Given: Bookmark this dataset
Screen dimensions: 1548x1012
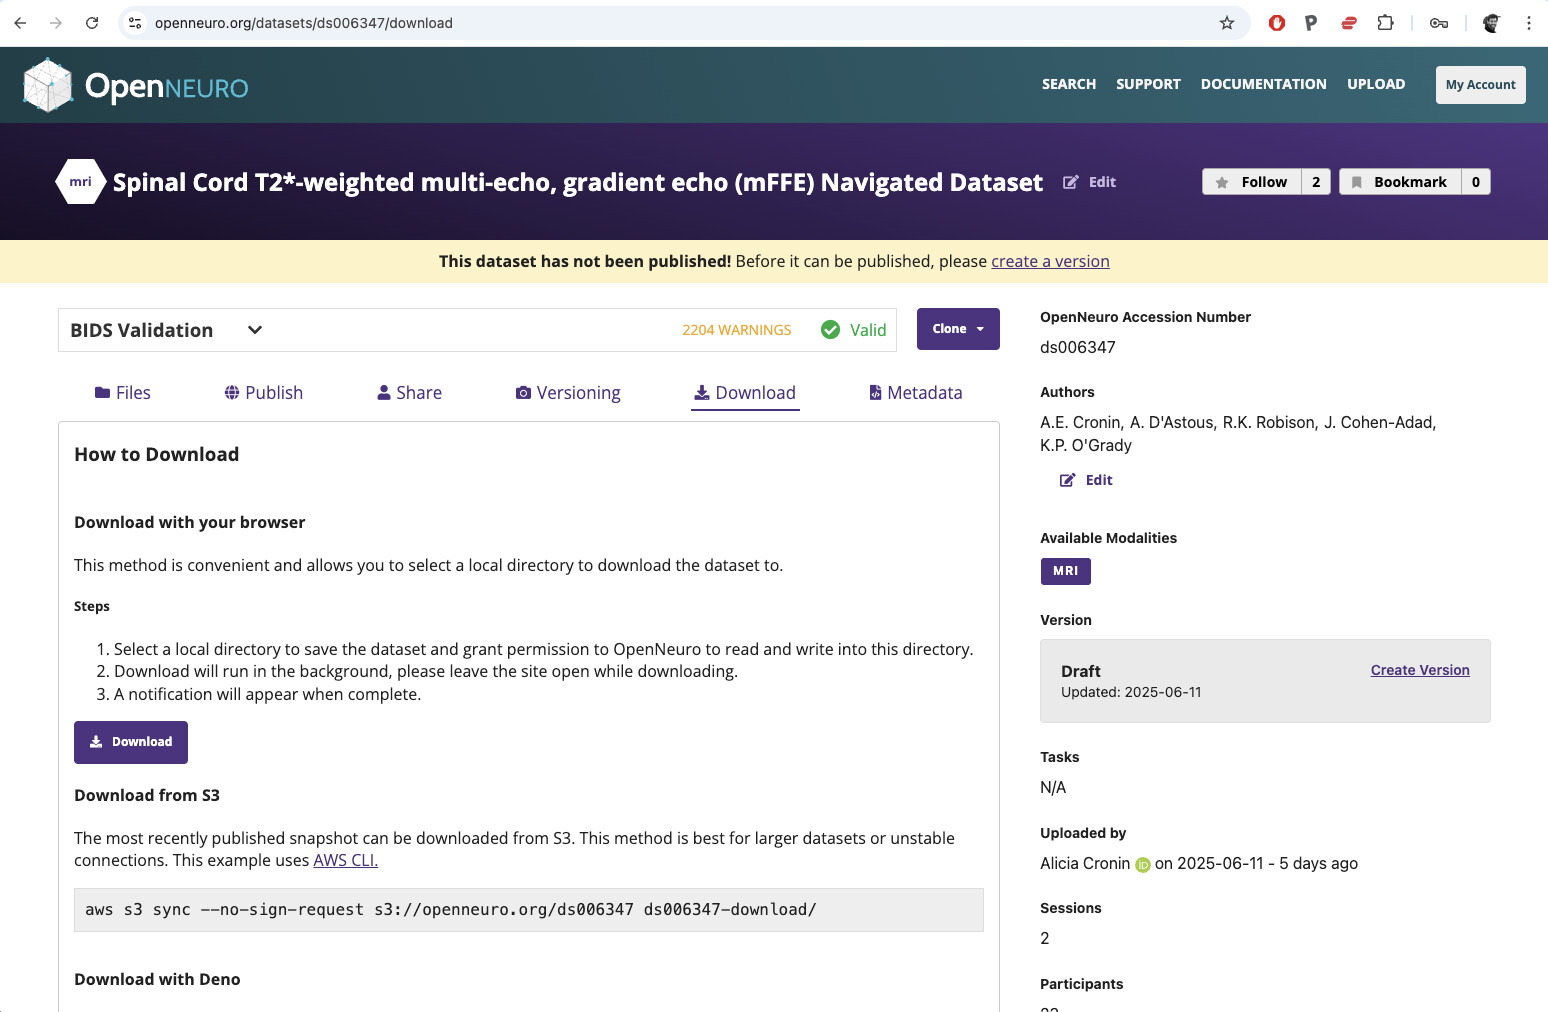Looking at the screenshot, I should click(1400, 182).
